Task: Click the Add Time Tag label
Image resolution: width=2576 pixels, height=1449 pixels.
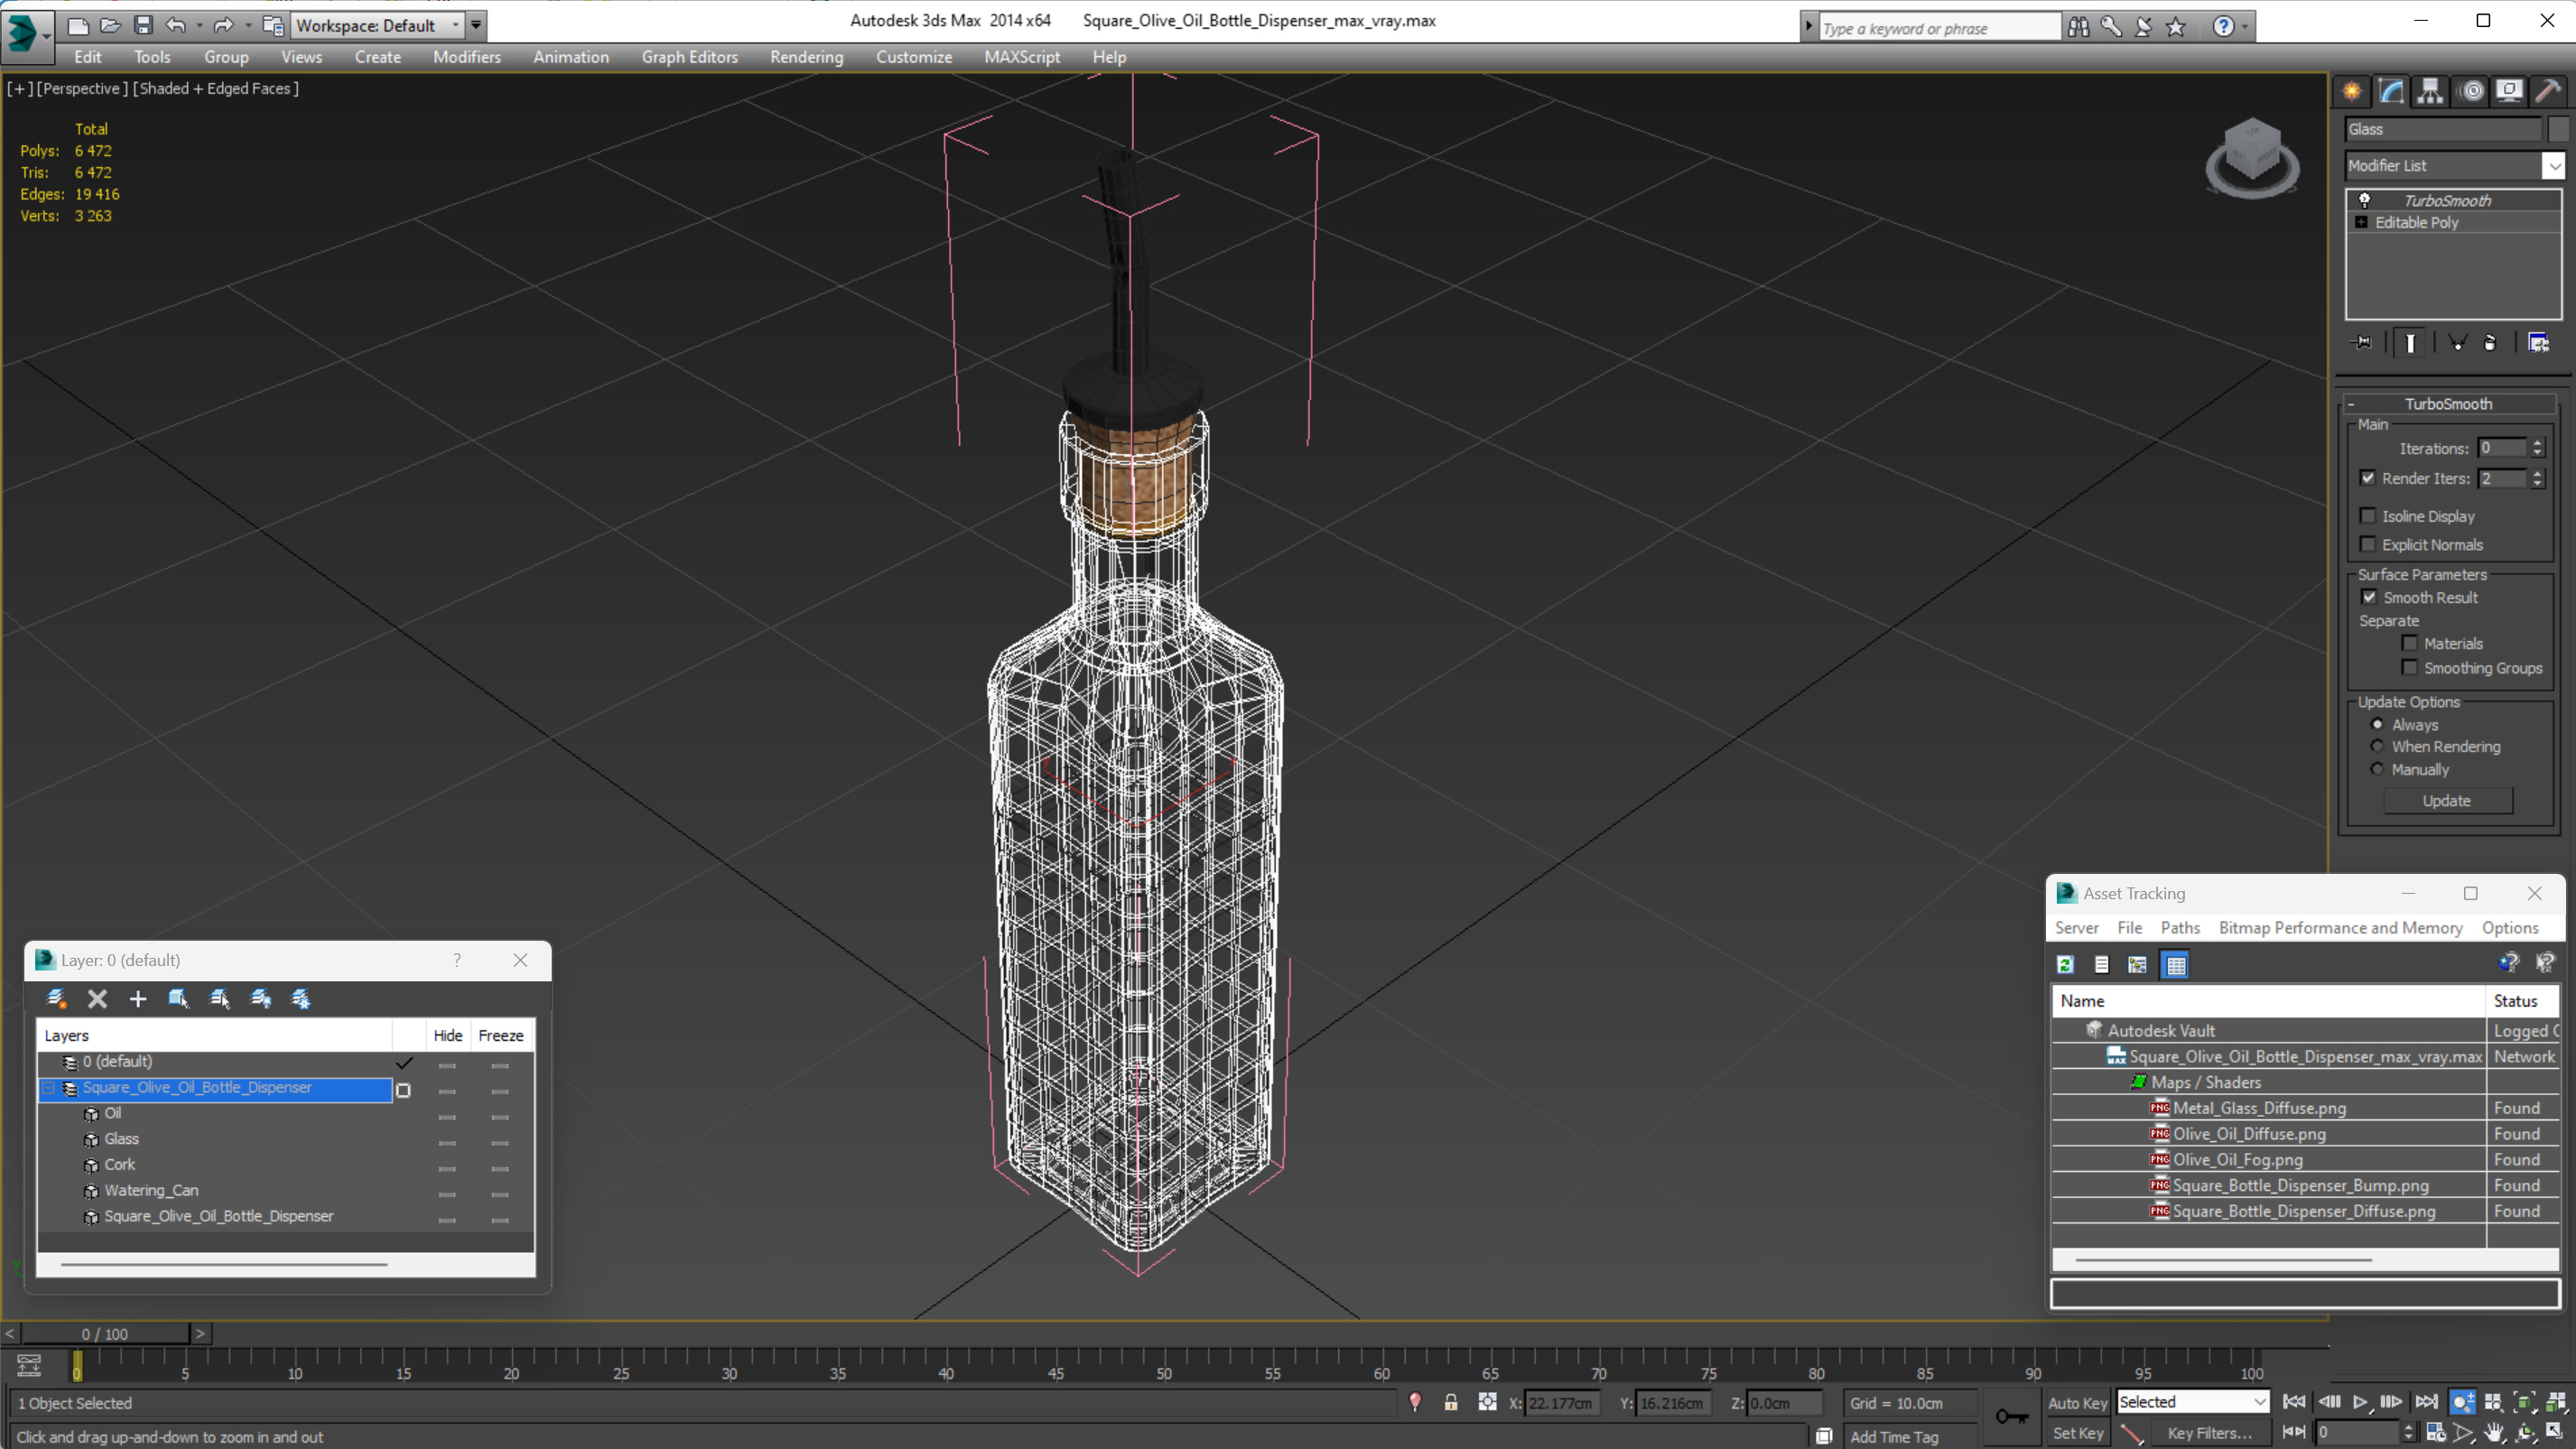Action: (x=1894, y=1437)
